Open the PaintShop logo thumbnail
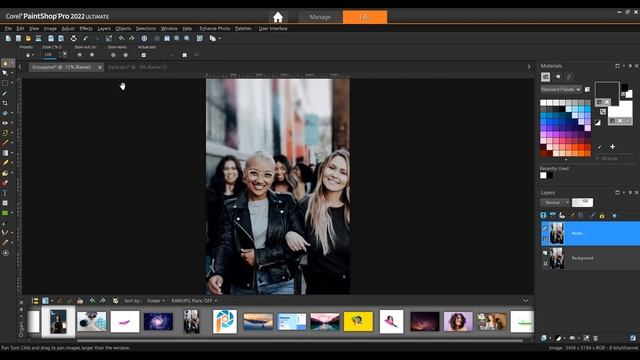This screenshot has width=640, height=360. click(x=224, y=322)
